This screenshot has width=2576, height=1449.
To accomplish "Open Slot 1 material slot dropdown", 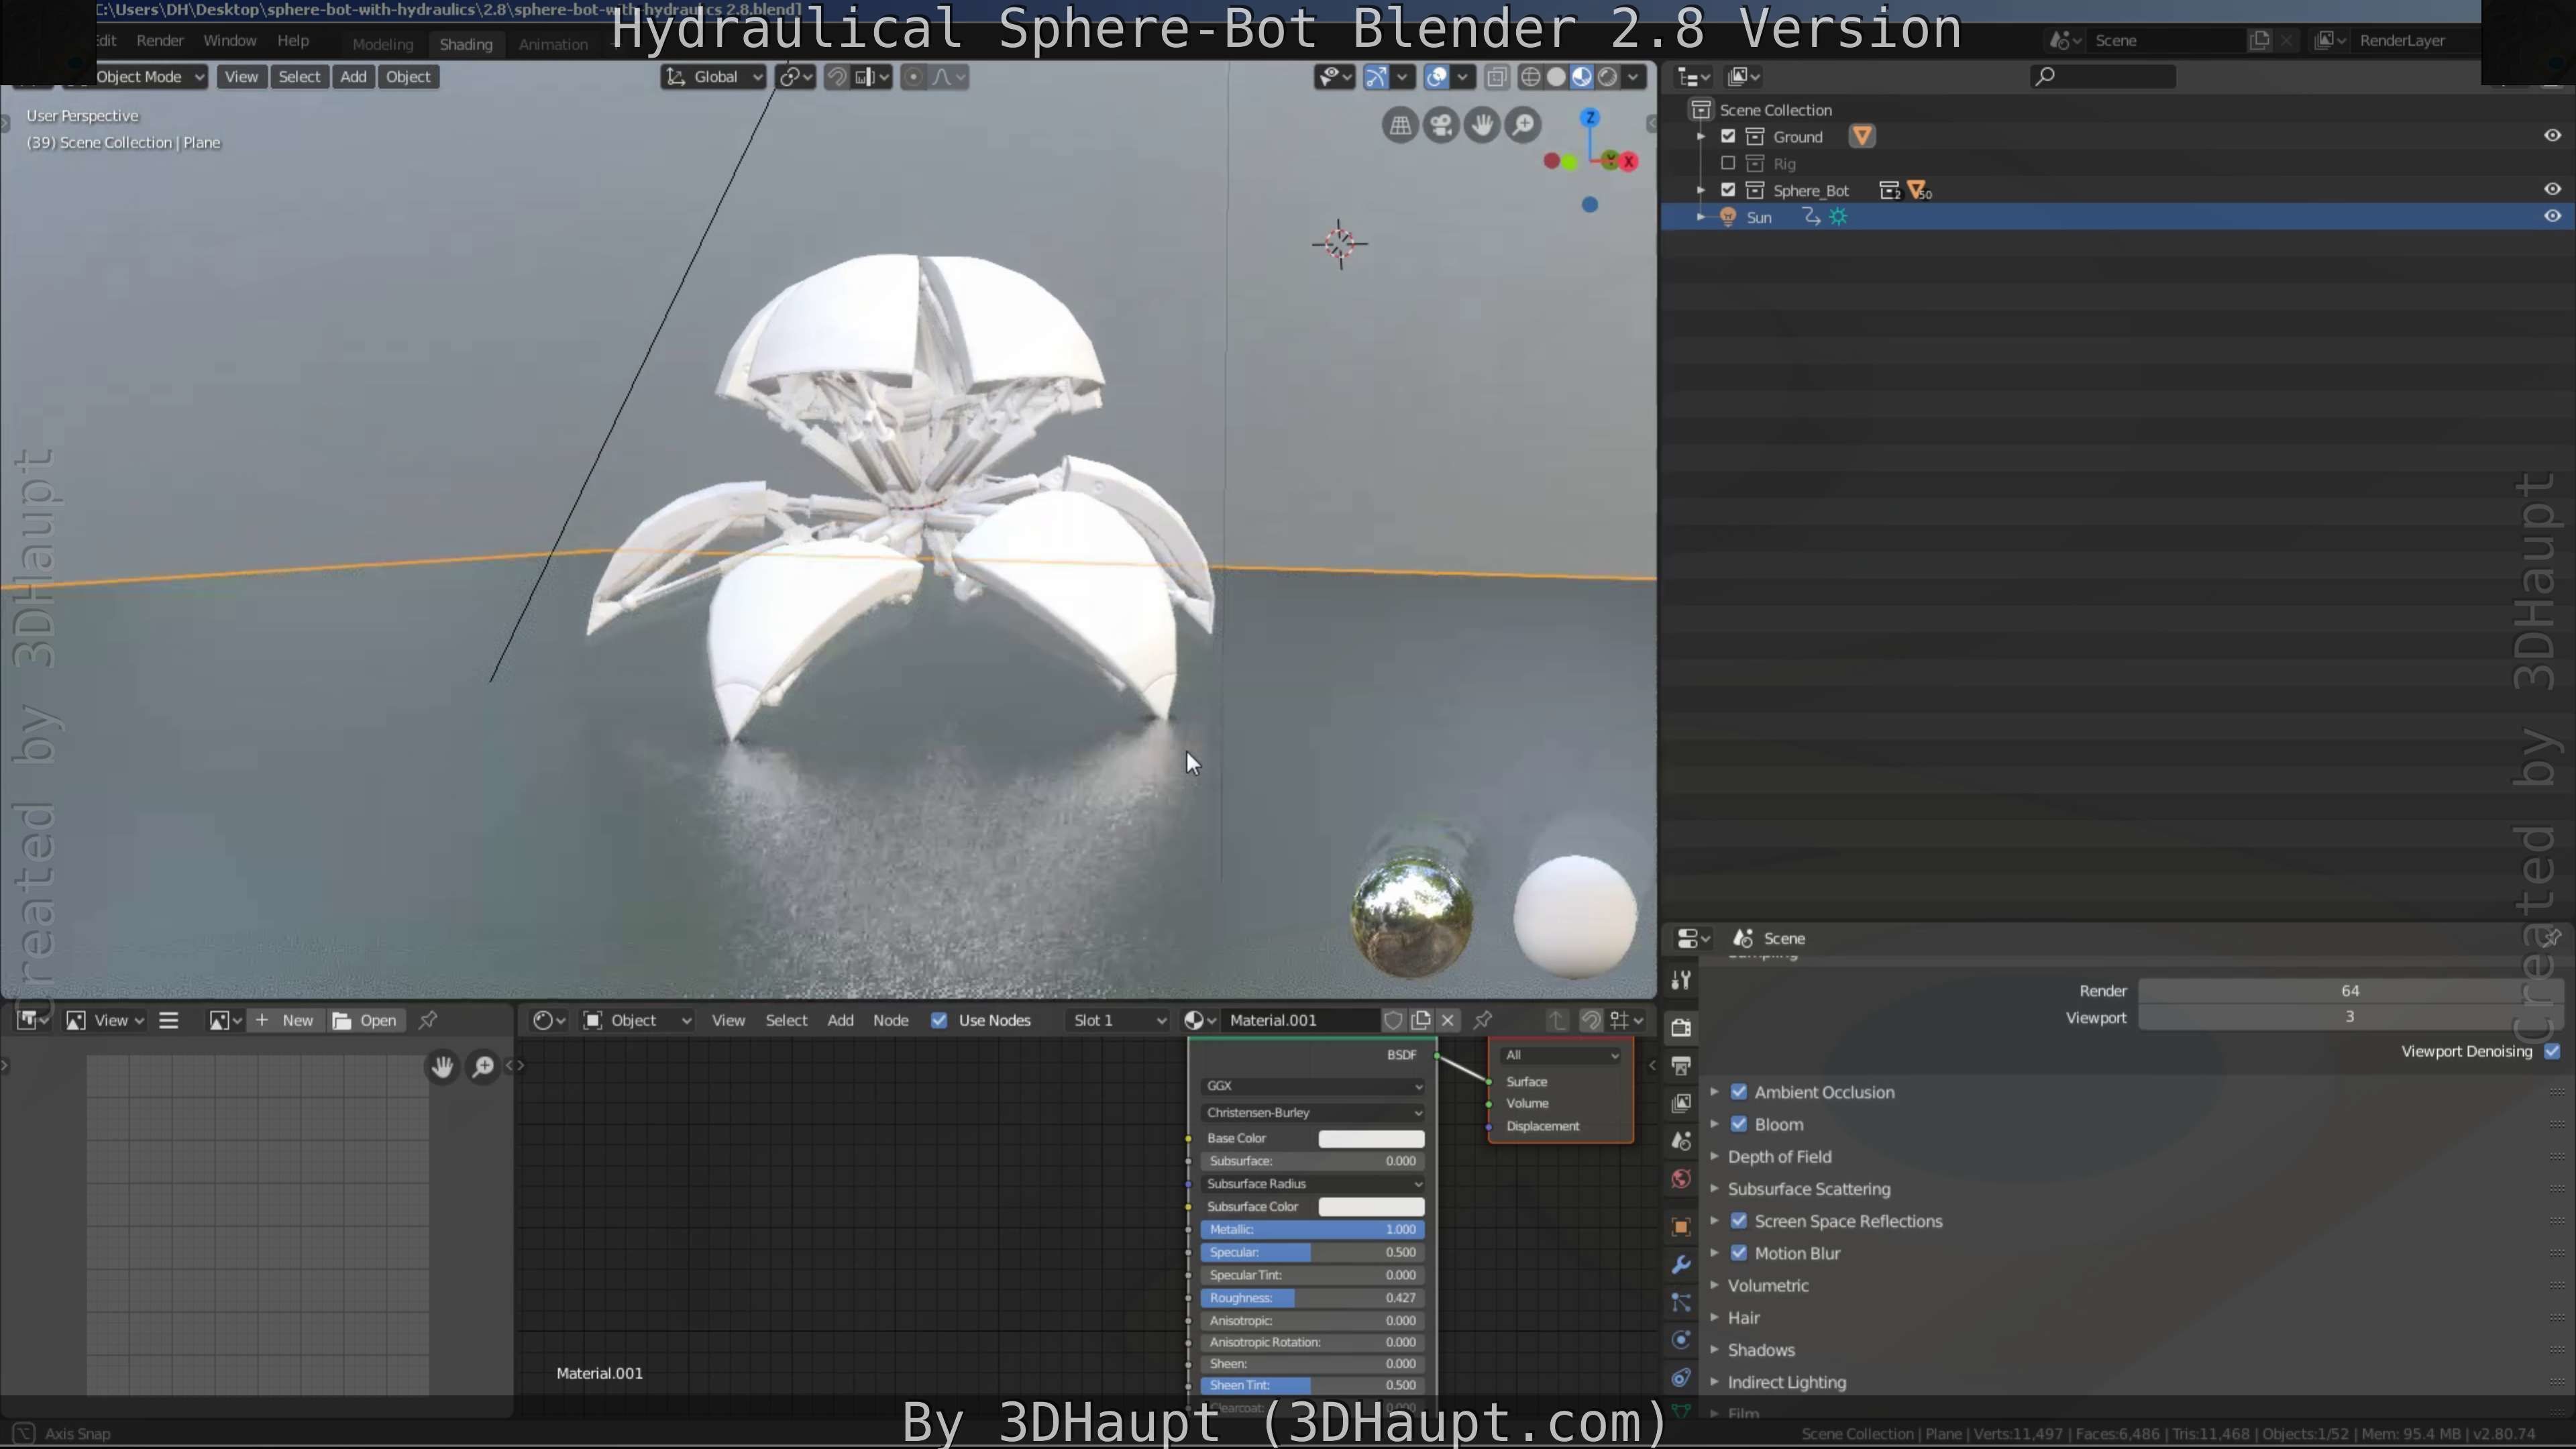I will [1118, 1021].
